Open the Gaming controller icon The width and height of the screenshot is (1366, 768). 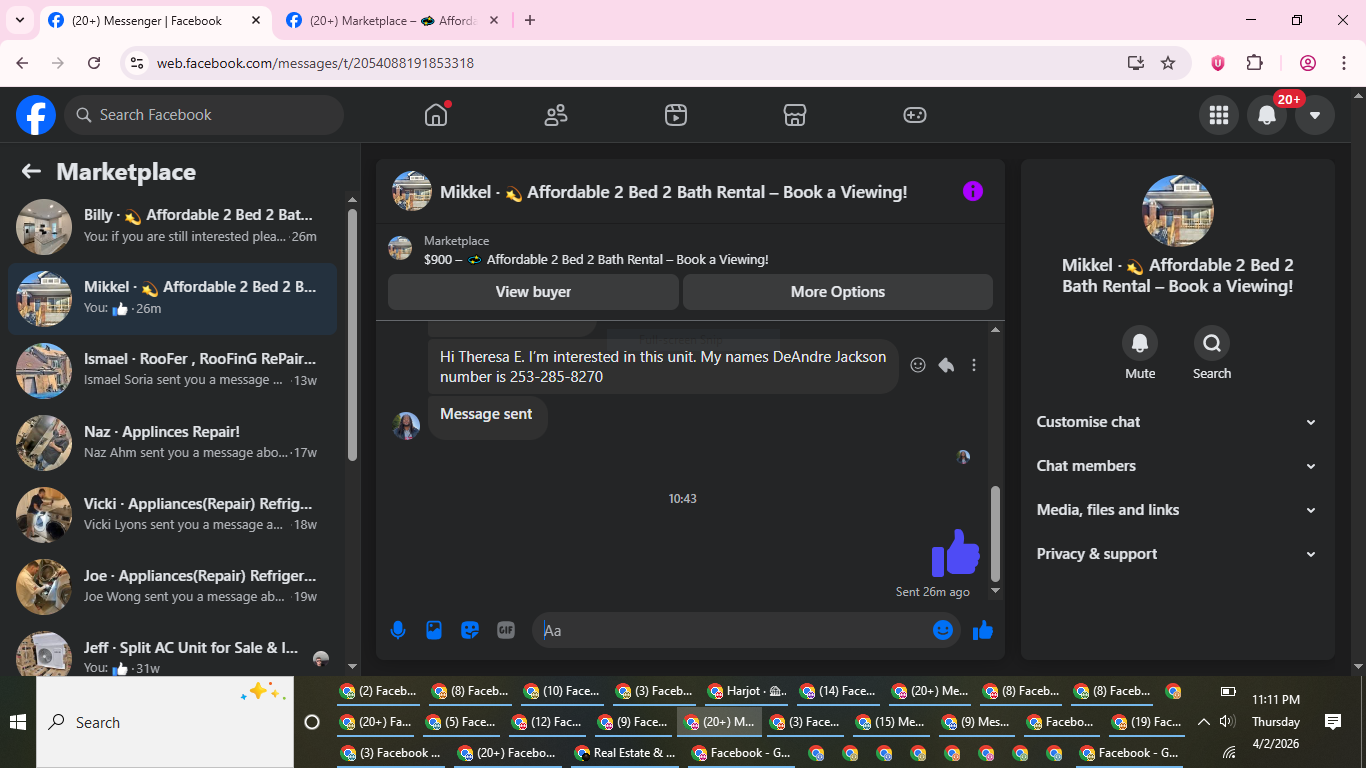(x=915, y=115)
